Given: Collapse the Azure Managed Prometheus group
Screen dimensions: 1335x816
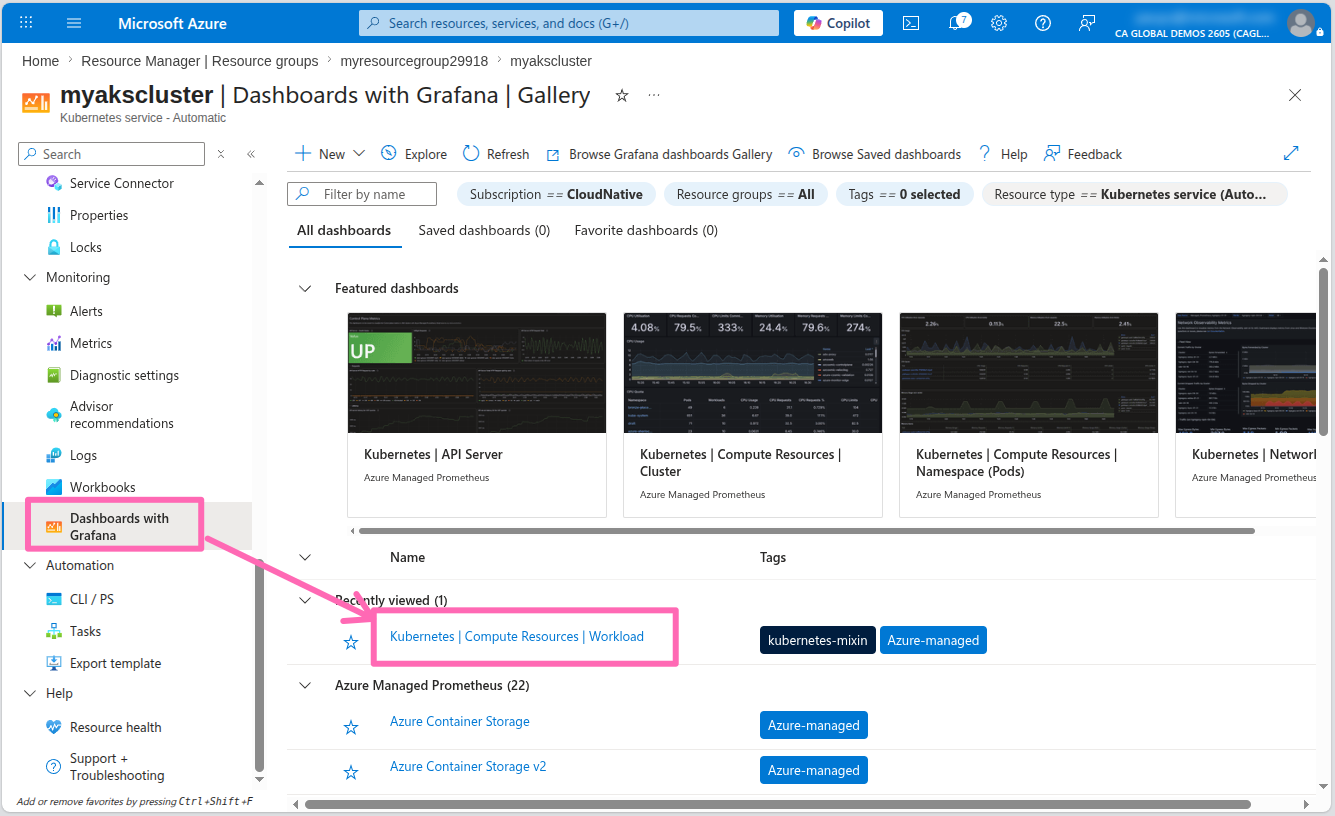Looking at the screenshot, I should [x=305, y=685].
